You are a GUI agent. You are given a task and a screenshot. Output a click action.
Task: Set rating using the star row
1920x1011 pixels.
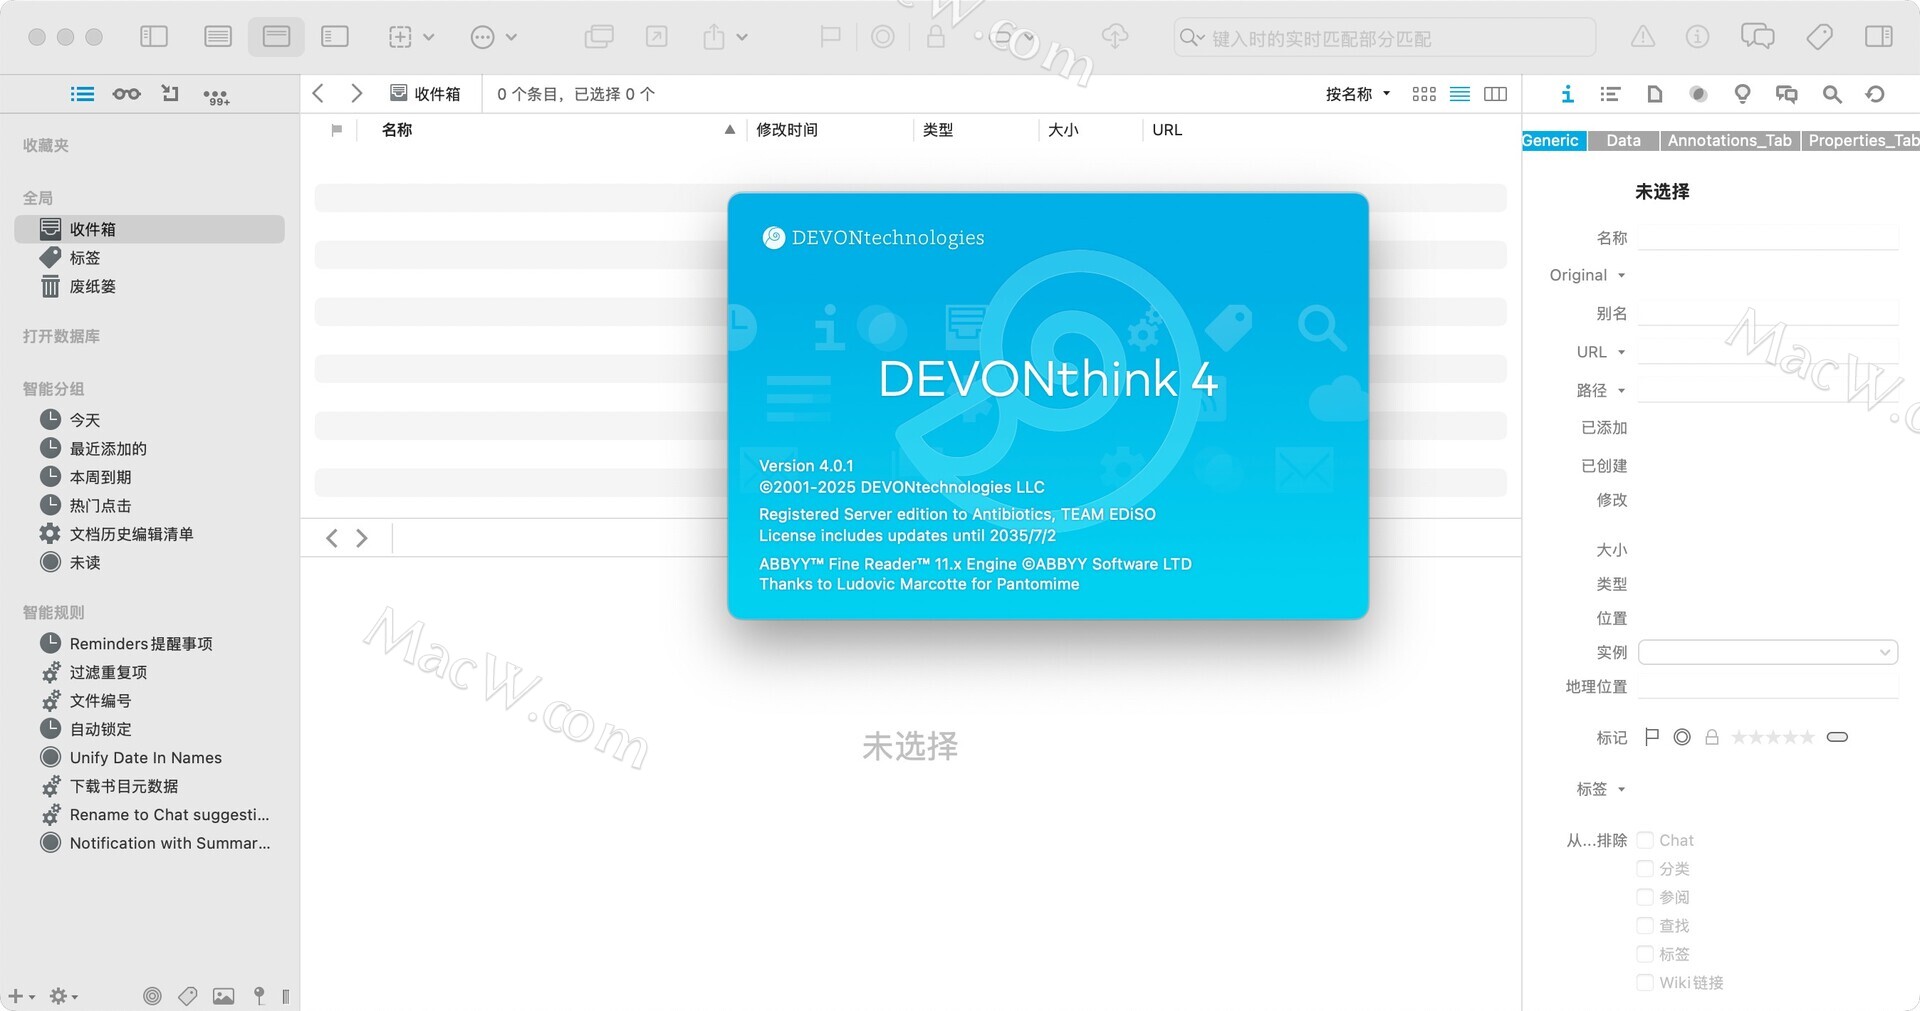pyautogui.click(x=1772, y=737)
